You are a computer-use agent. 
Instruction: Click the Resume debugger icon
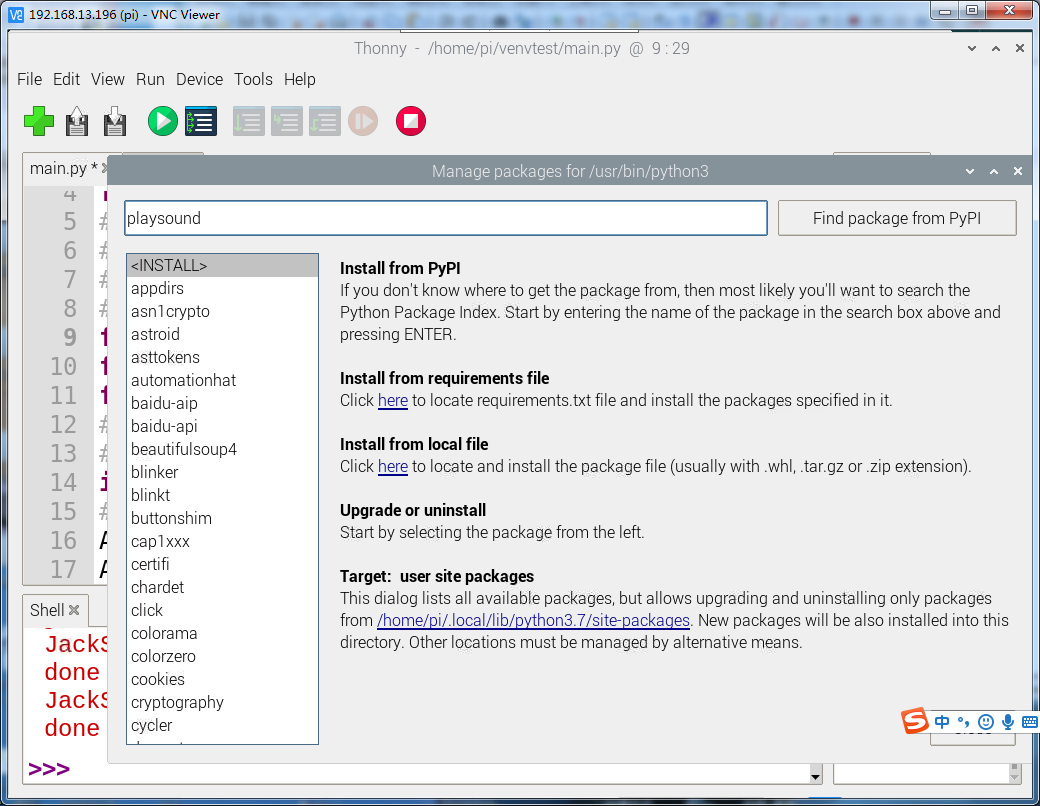pos(363,121)
